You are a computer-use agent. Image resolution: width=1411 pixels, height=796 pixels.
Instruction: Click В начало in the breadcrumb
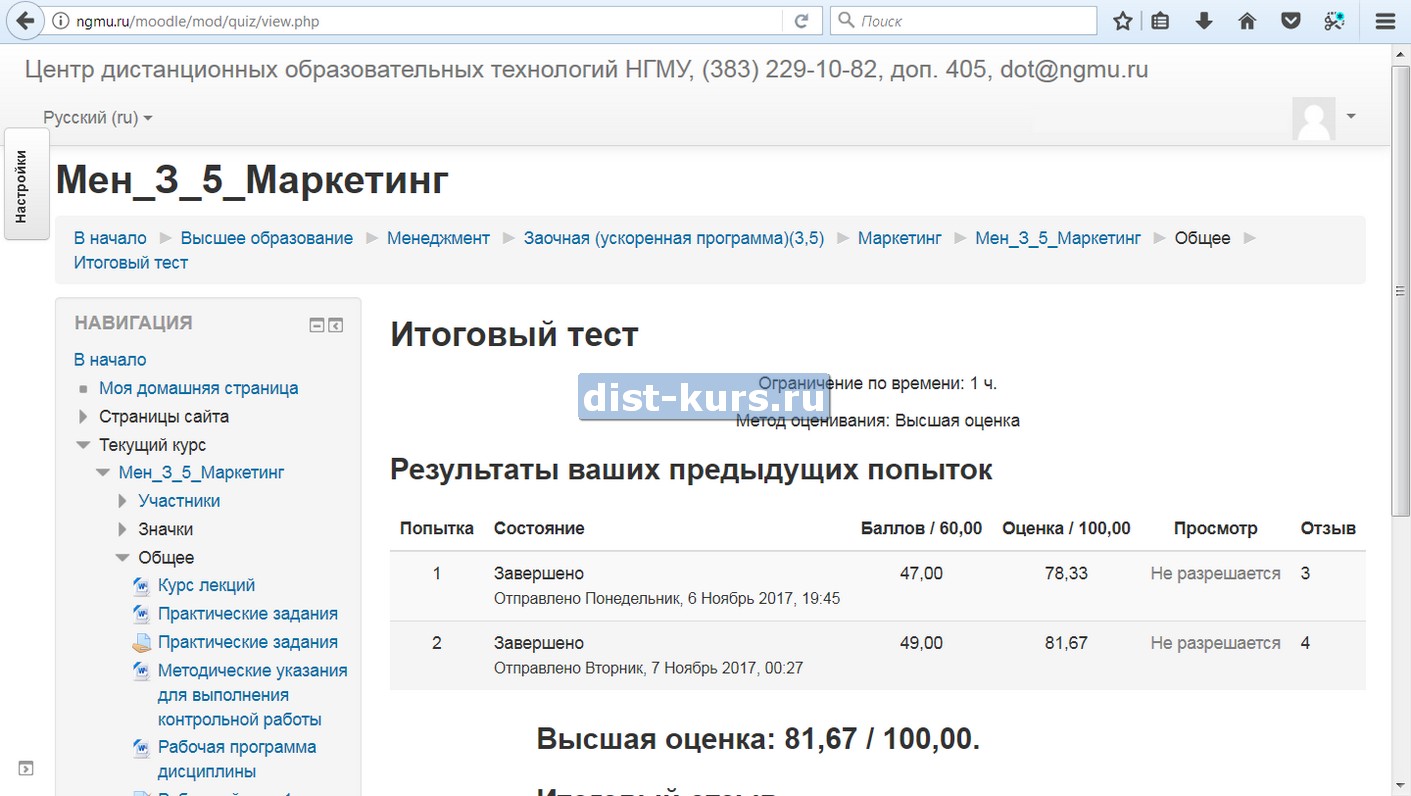tap(110, 238)
